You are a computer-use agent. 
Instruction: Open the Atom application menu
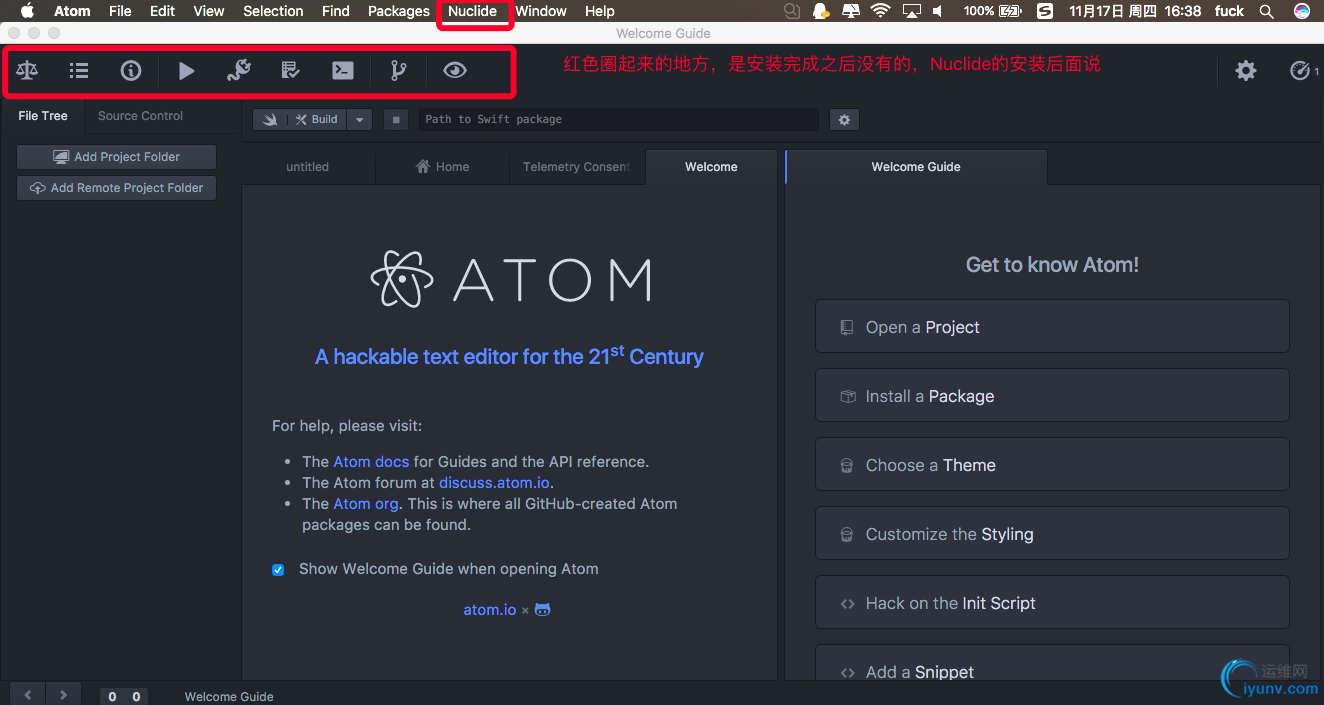pyautogui.click(x=72, y=11)
